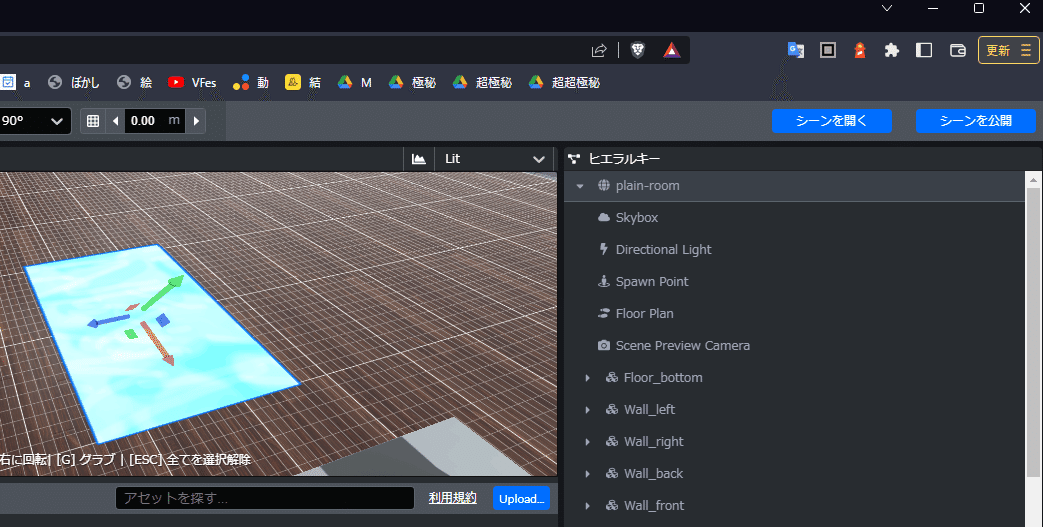
Task: Open the browser tab list chevron
Action: tap(887, 8)
